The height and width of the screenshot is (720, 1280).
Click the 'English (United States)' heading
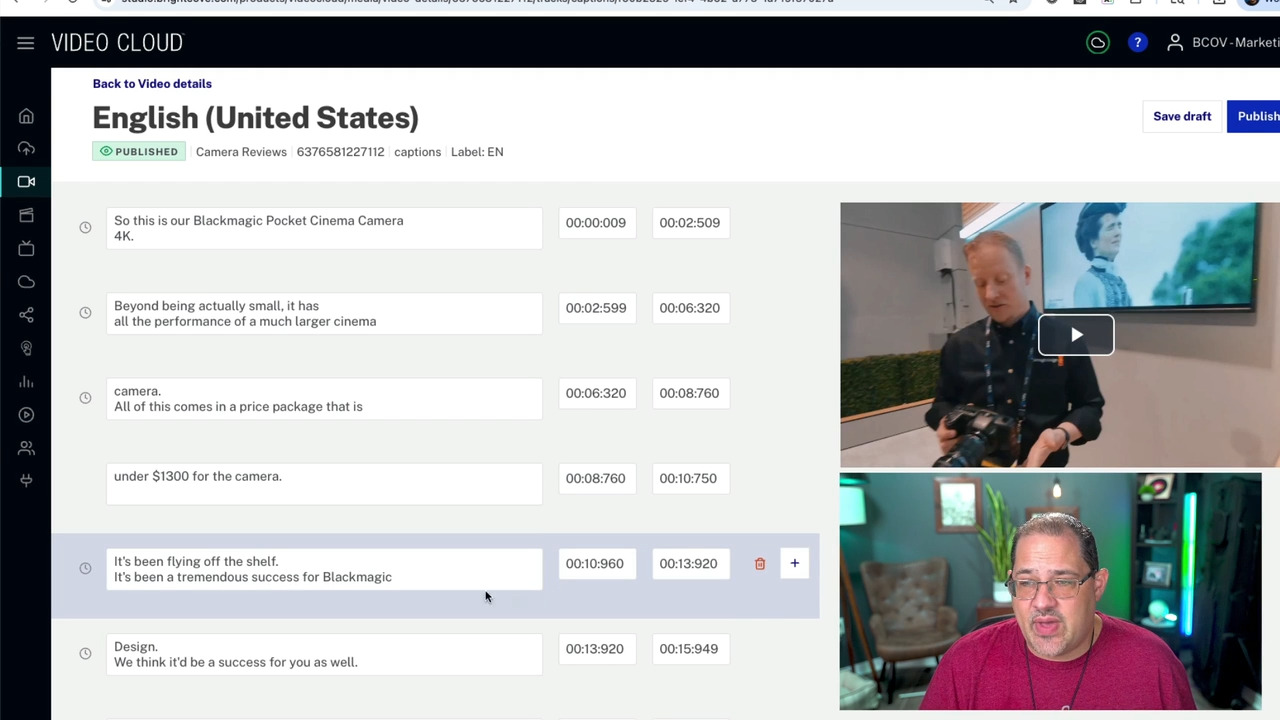256,118
